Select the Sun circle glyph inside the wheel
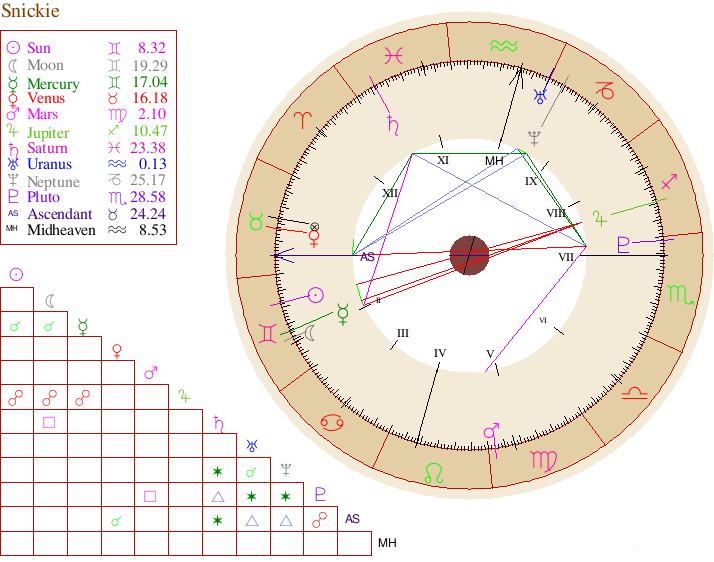The height and width of the screenshot is (562, 714). click(316, 295)
